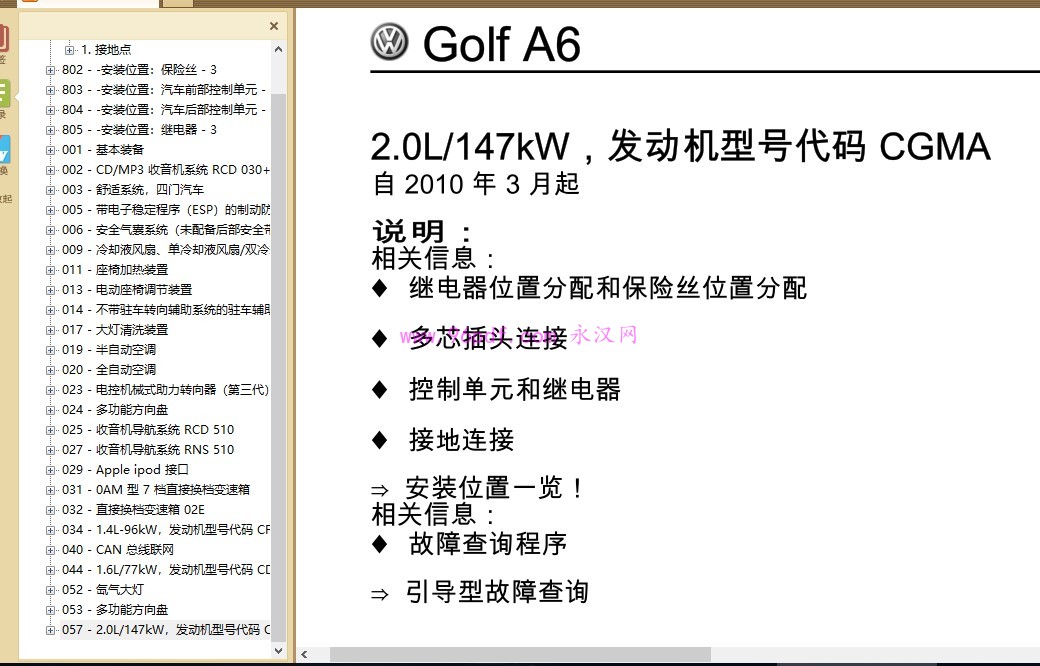This screenshot has width=1040, height=666.
Task: Click the horizontal scrollbar thumb below the document
Action: [x=520, y=655]
